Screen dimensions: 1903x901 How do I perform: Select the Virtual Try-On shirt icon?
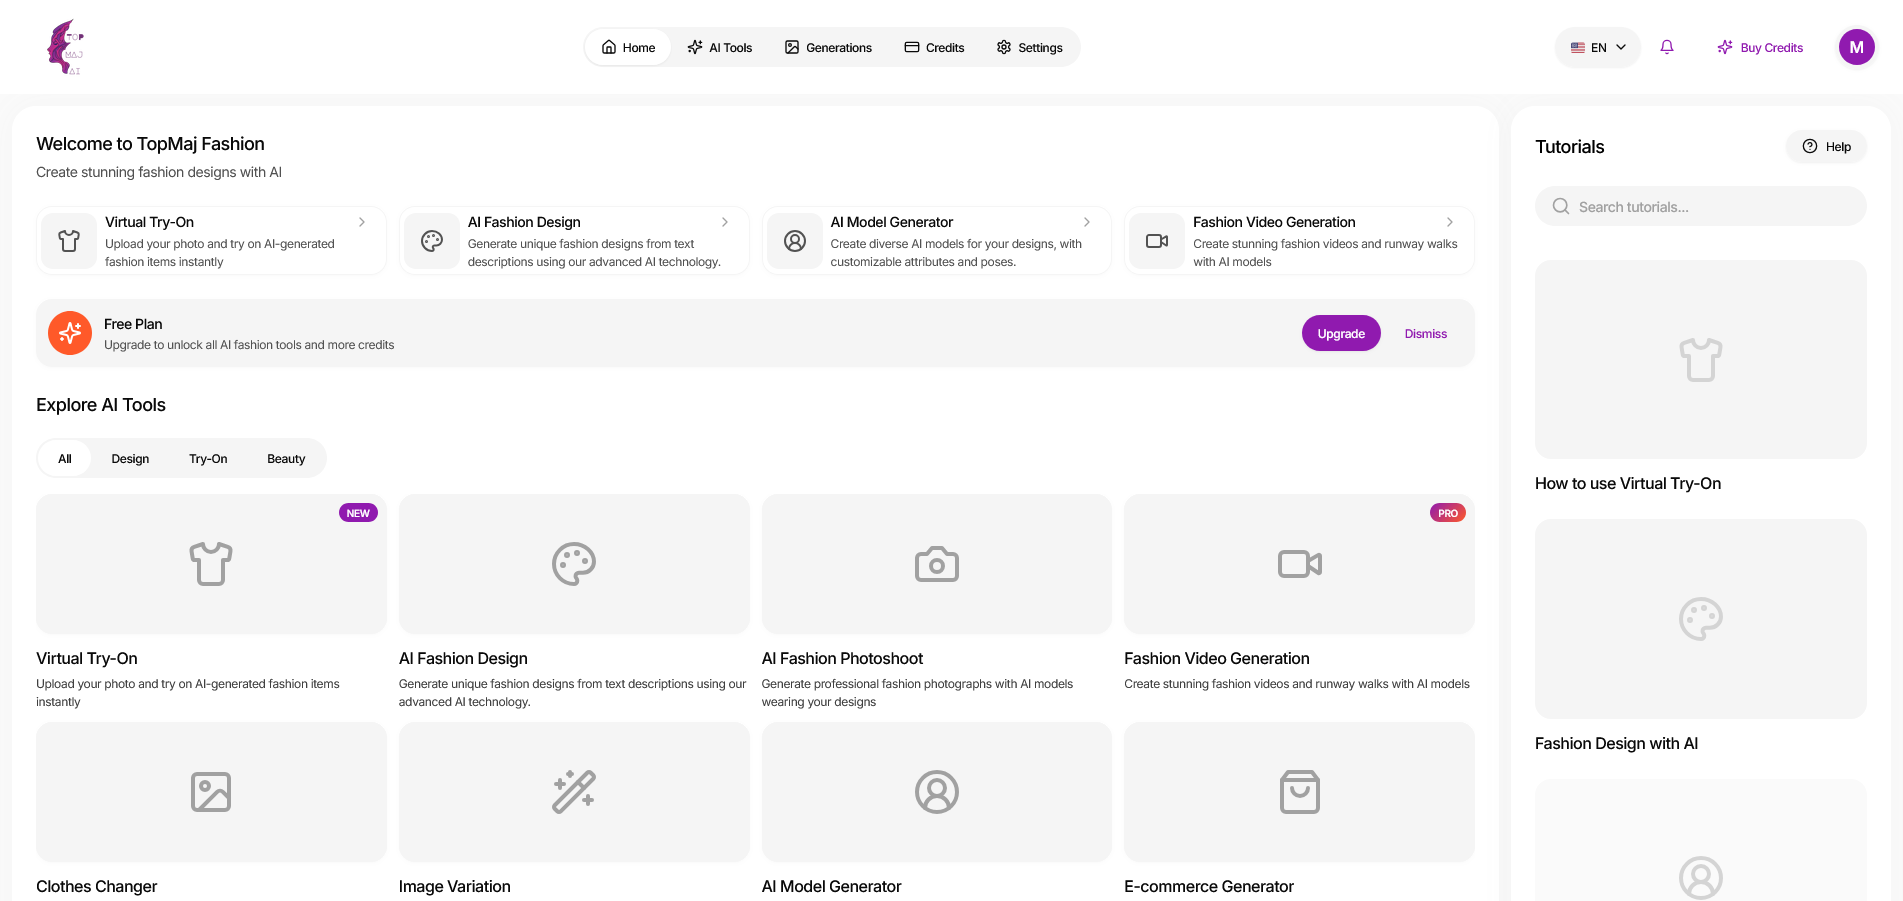pos(210,563)
